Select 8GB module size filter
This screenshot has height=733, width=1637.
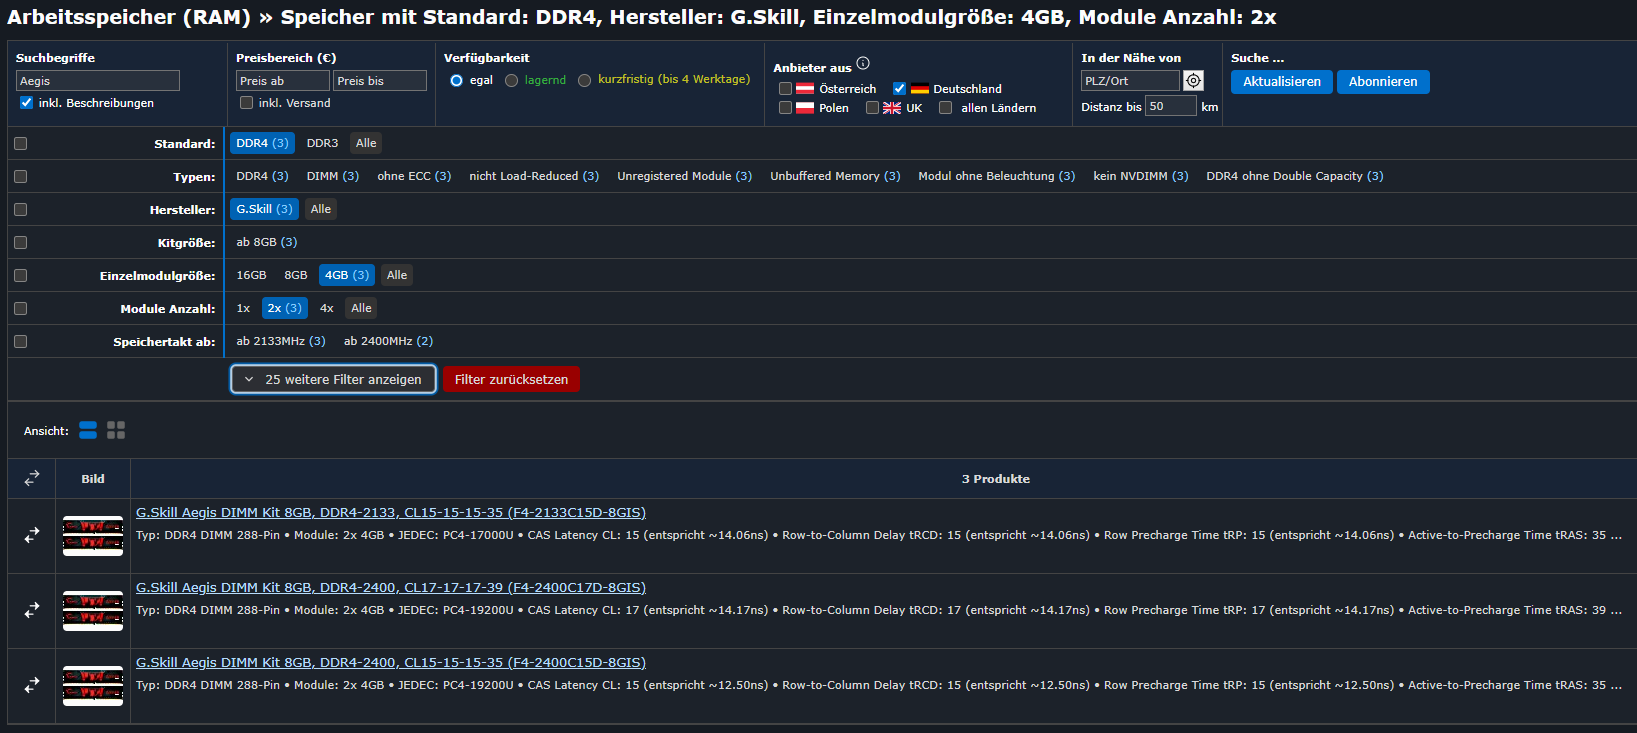(295, 275)
